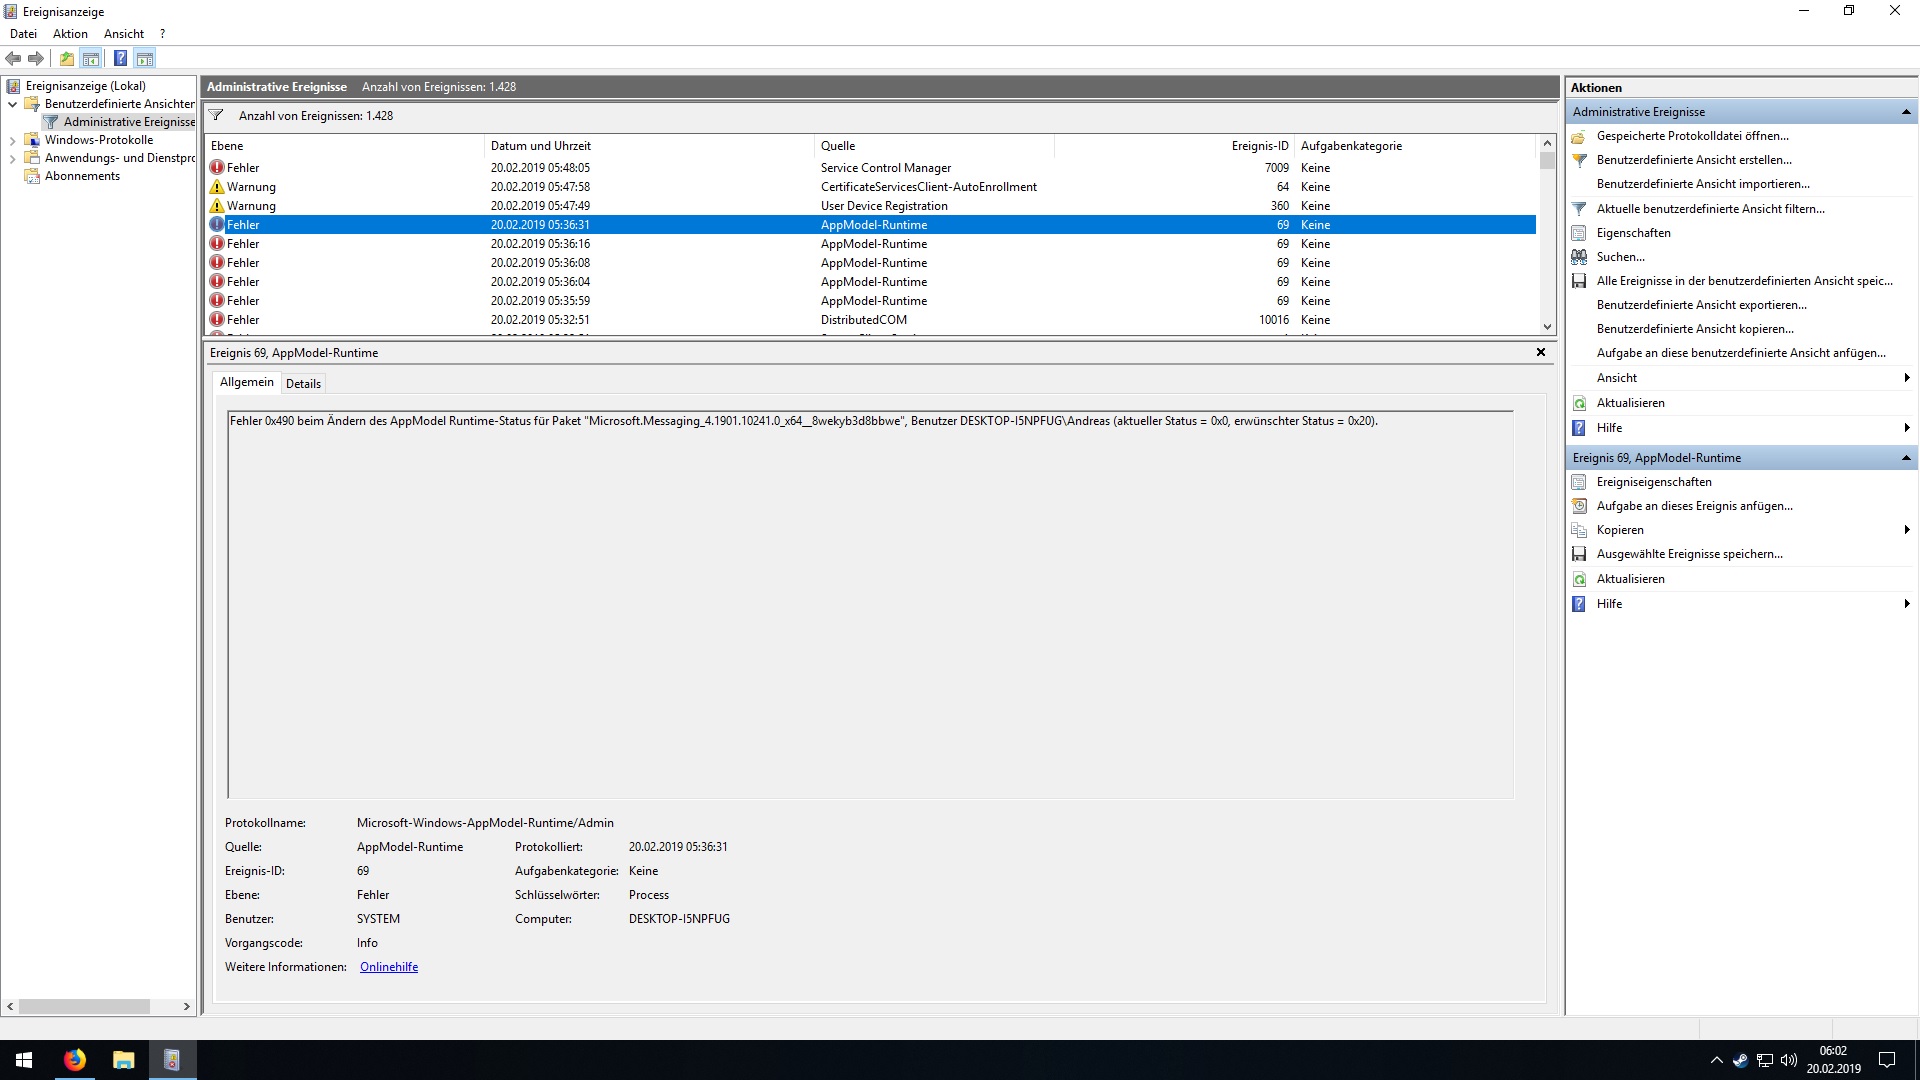The height and width of the screenshot is (1080, 1920).
Task: Click Aufgabe an dieses Ereignis anfügen
Action: point(1694,506)
